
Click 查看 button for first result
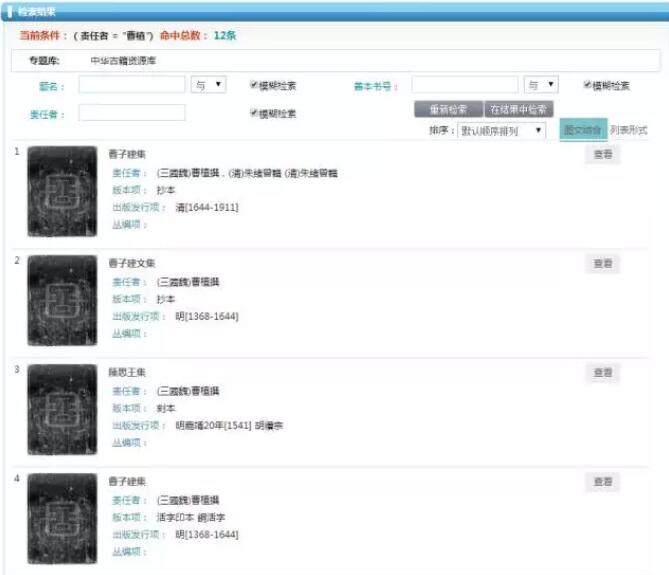[x=602, y=154]
